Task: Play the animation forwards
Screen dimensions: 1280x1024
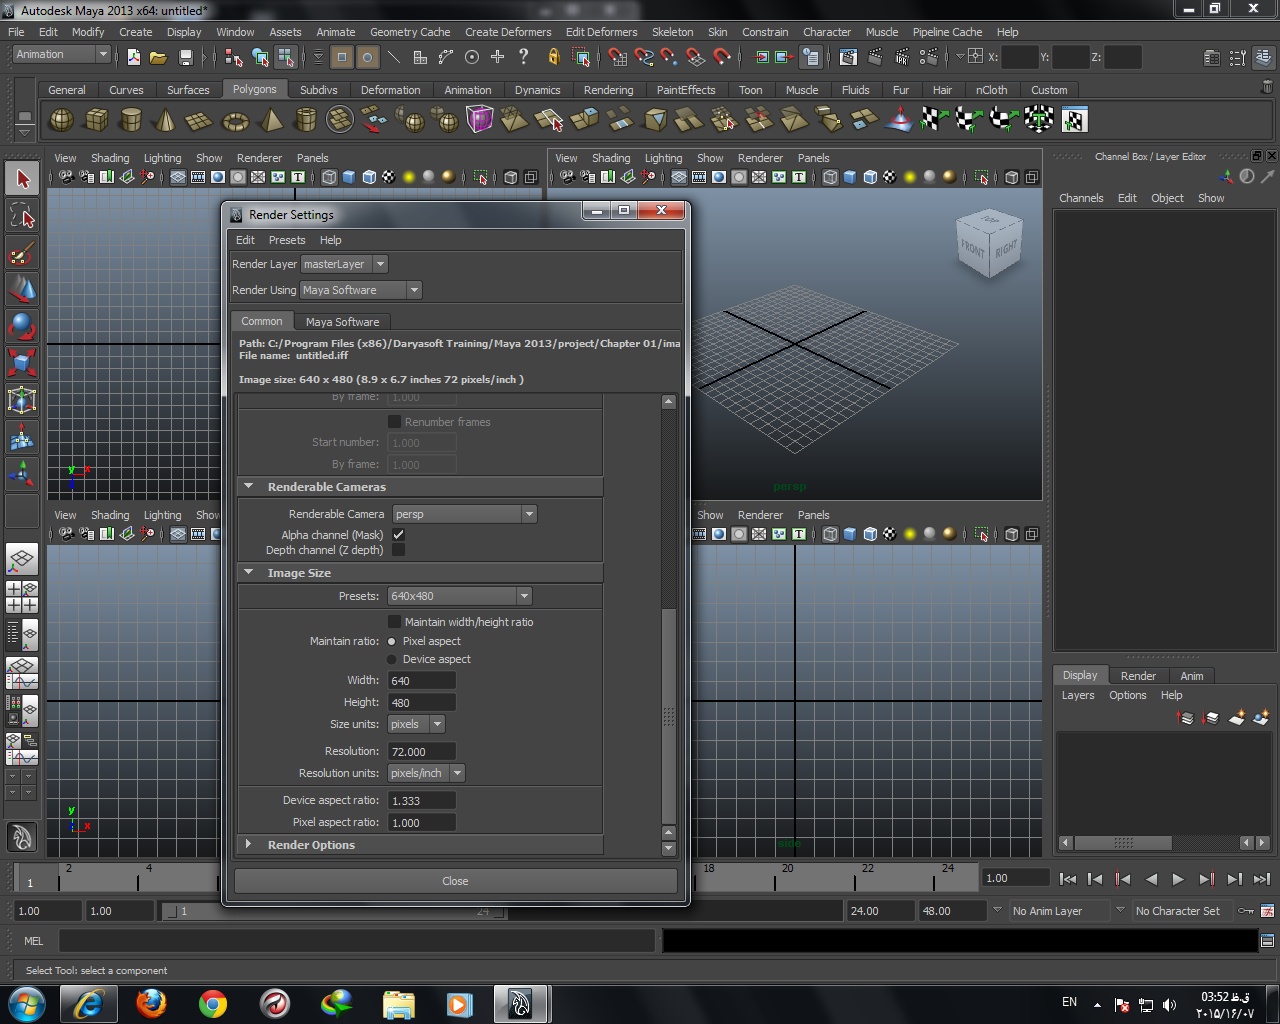Action: pyautogui.click(x=1178, y=879)
